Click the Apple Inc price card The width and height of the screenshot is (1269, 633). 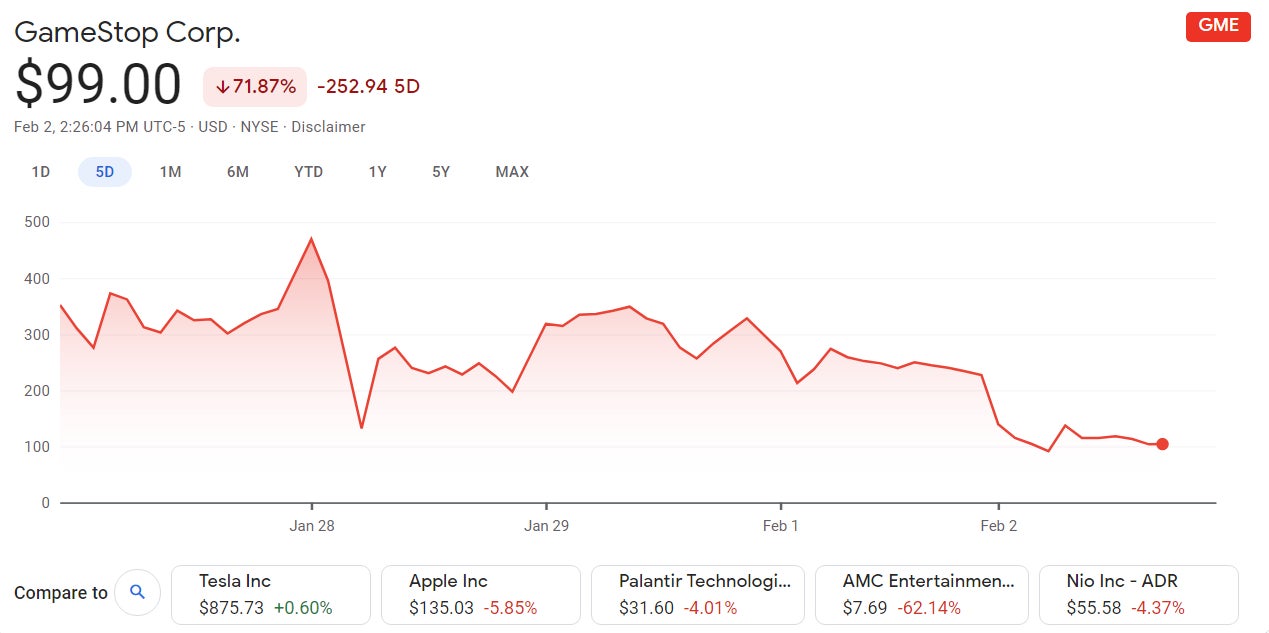481,594
